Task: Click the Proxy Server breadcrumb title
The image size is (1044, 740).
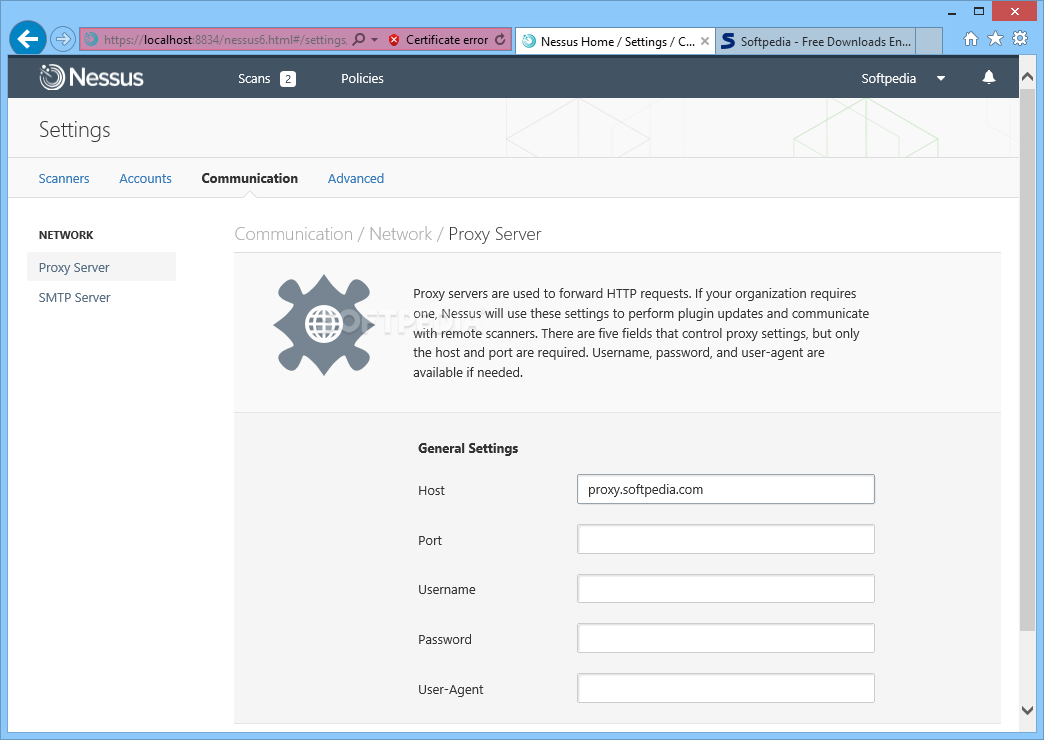Action: pos(495,234)
